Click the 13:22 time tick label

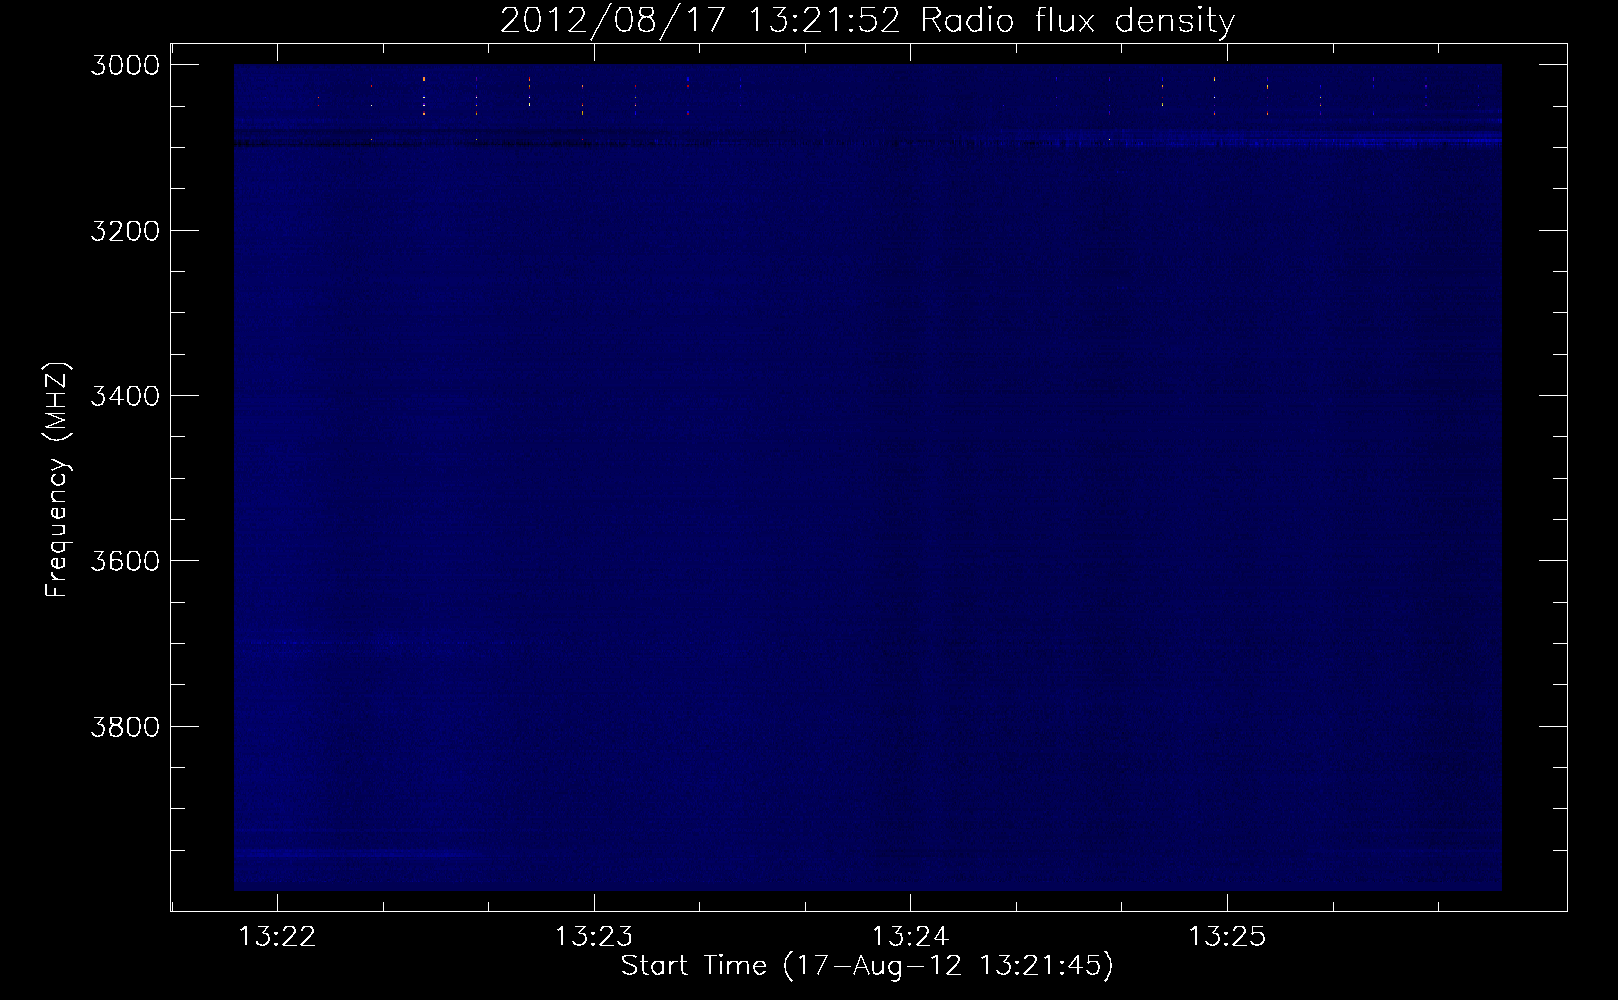278,937
